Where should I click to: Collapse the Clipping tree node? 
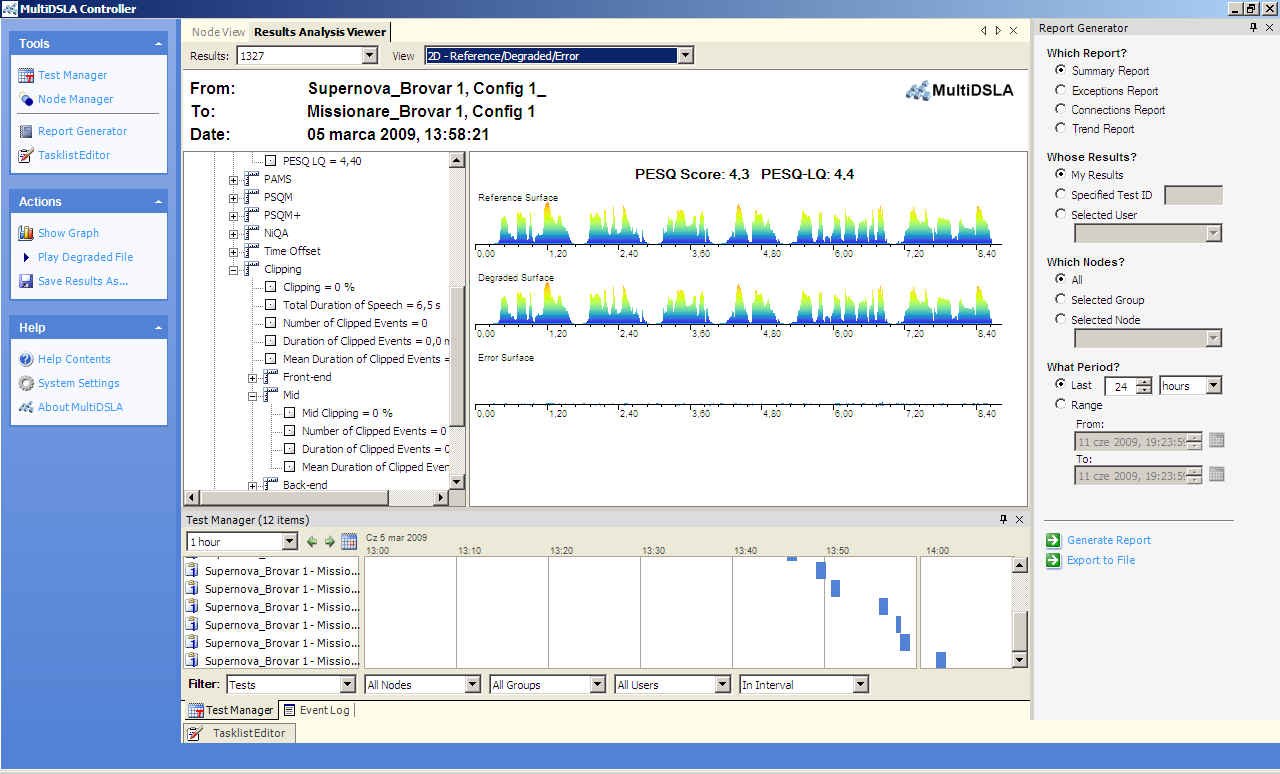(234, 270)
